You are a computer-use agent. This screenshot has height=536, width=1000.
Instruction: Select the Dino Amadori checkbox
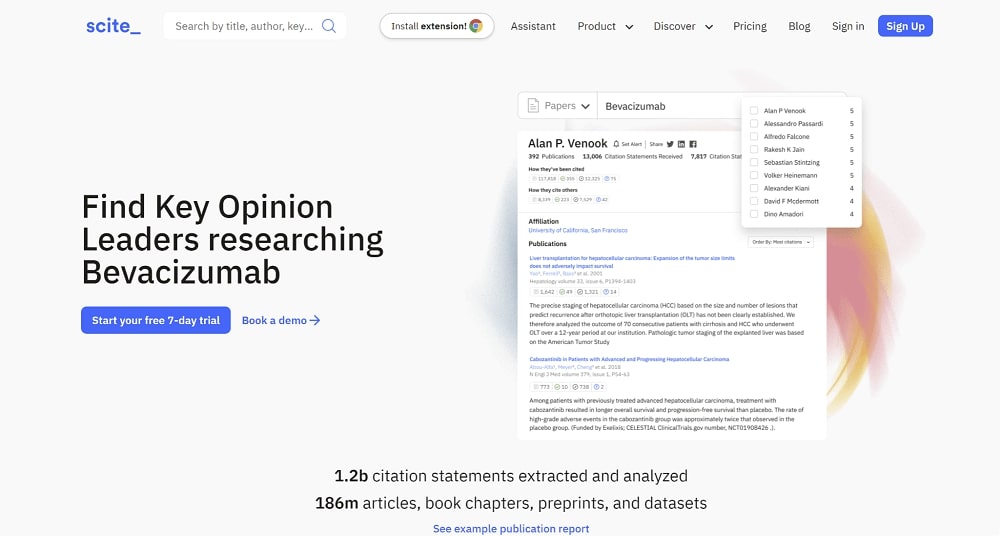pyautogui.click(x=754, y=214)
